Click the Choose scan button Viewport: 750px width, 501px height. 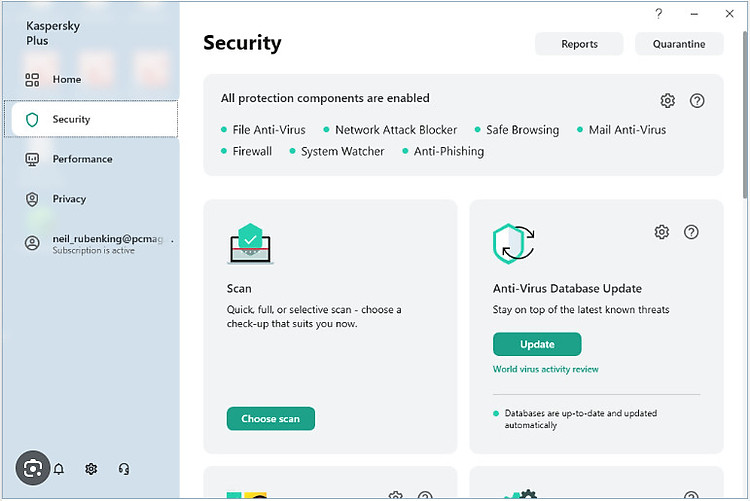click(x=271, y=419)
